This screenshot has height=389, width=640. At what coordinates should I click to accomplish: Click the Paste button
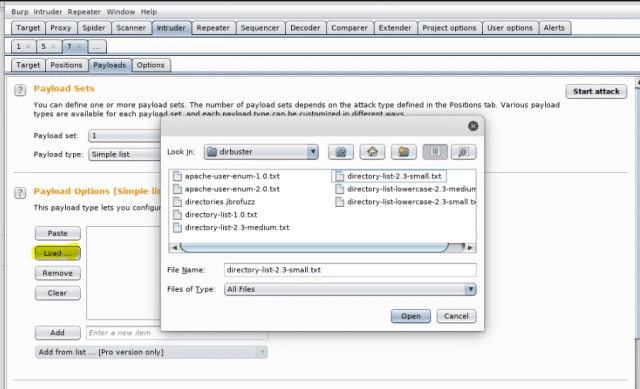[x=58, y=233]
